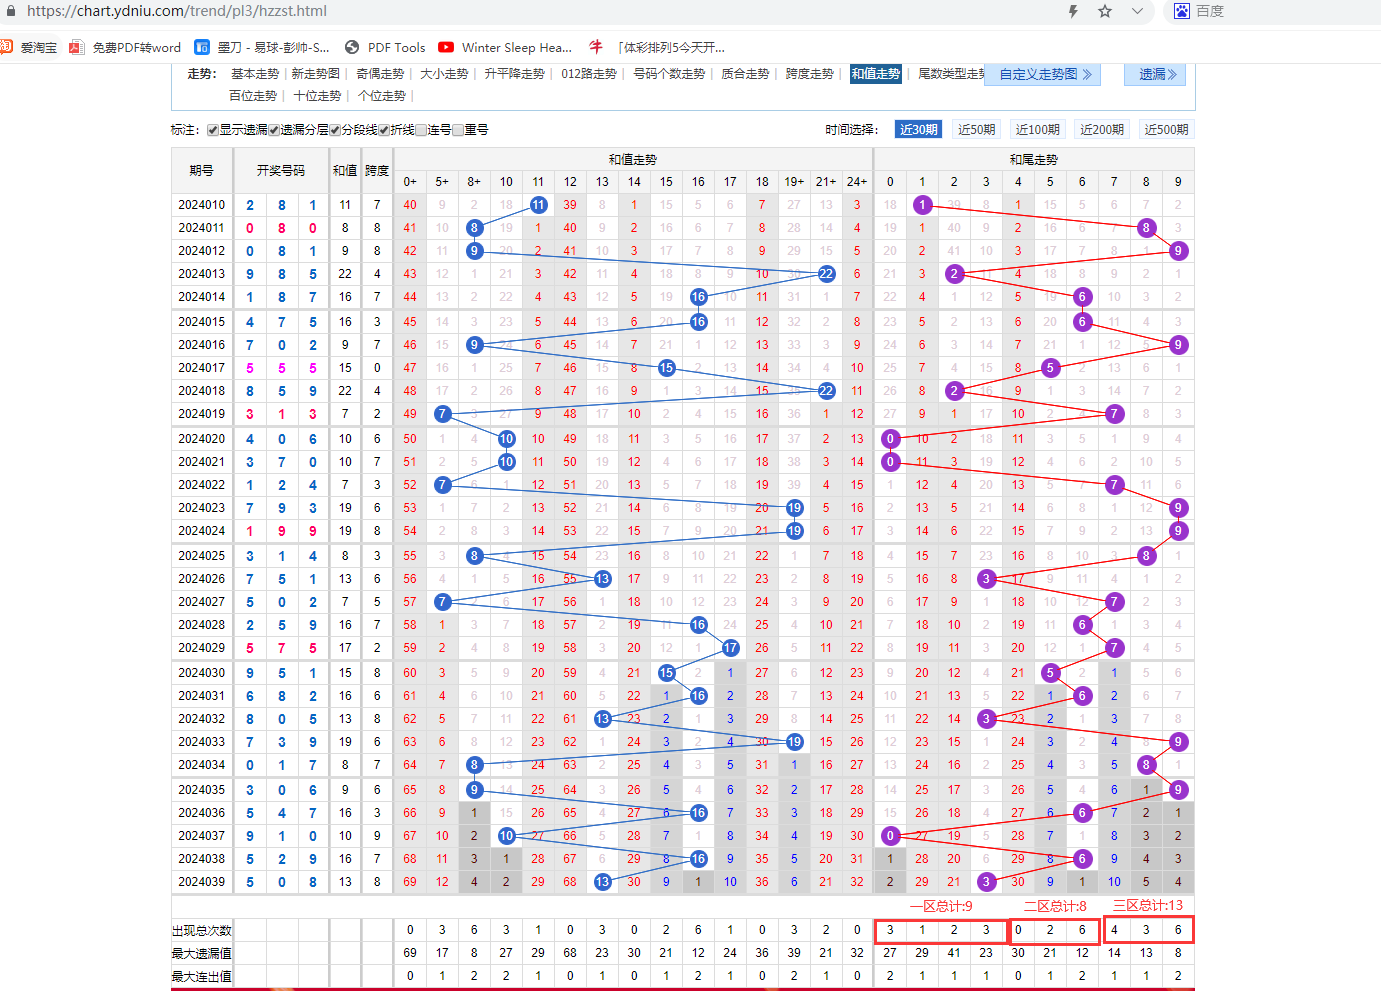
Task: Open the 爱淘宝 bookmark icon
Action: pyautogui.click(x=7, y=47)
